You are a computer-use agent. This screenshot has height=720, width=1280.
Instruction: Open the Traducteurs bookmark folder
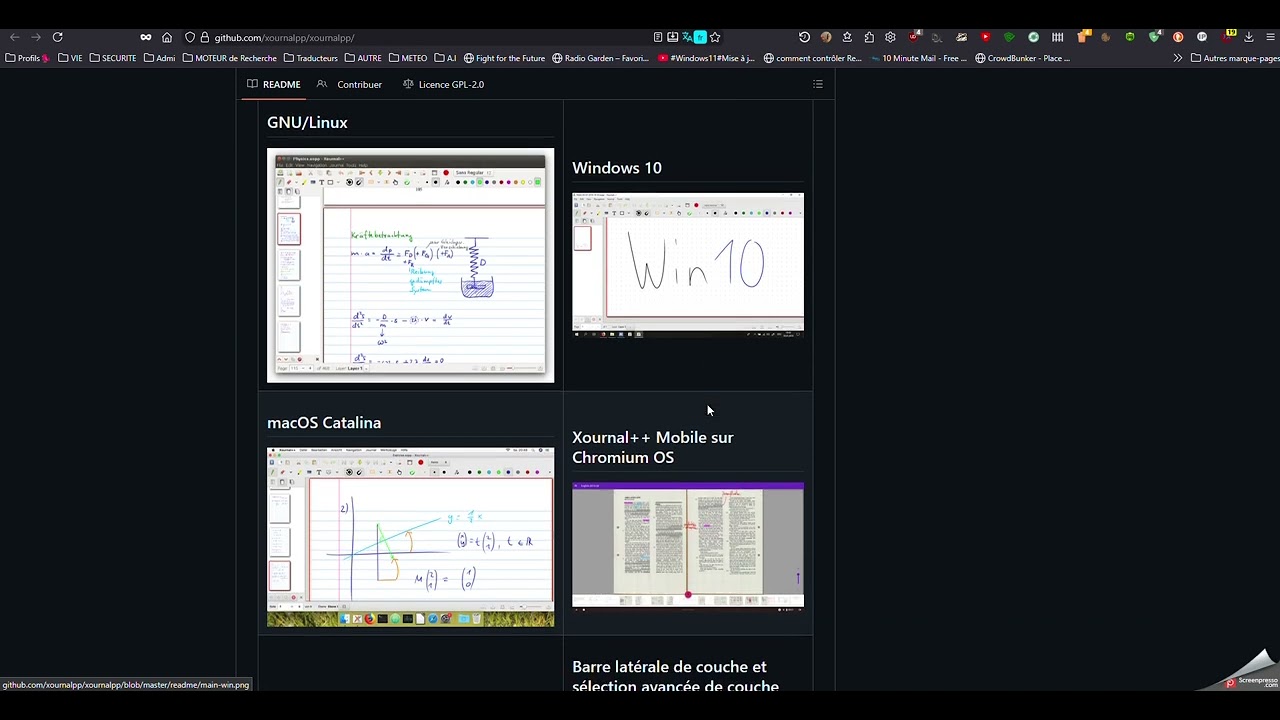coord(311,58)
